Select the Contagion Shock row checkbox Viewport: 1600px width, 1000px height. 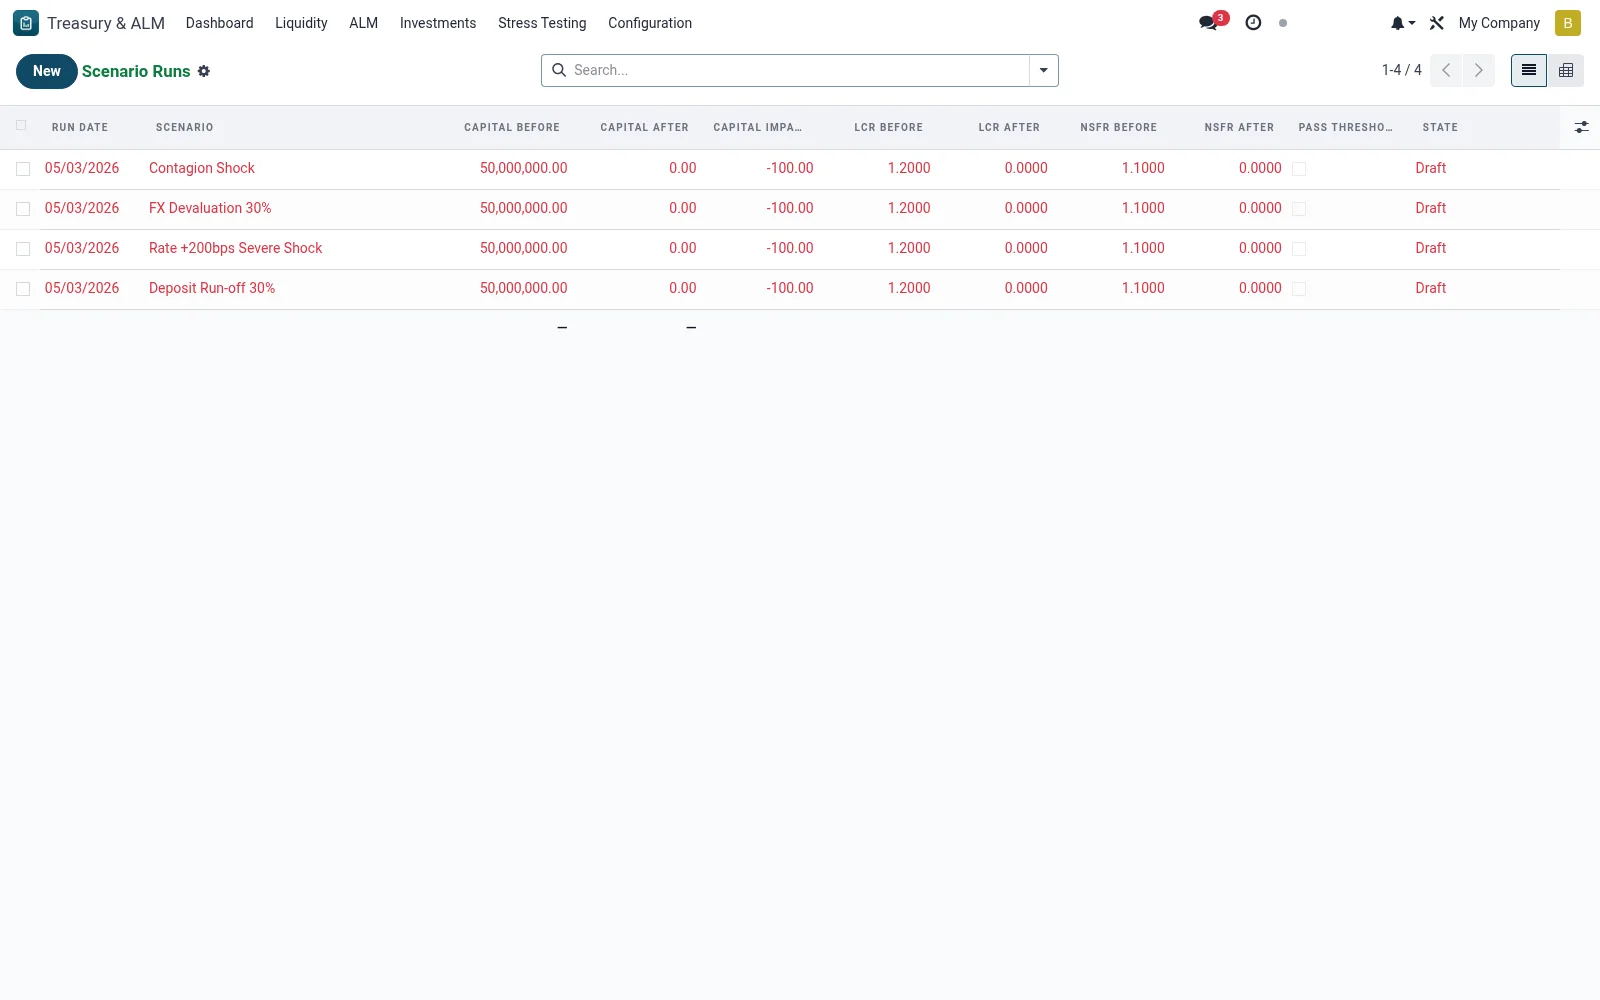coord(23,169)
